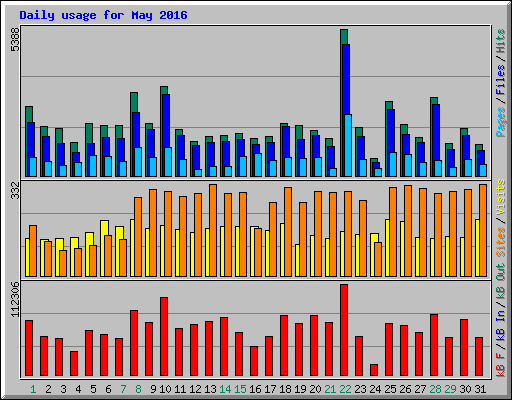
Task: Click the 112306 axis value
Action: pyautogui.click(x=15, y=299)
